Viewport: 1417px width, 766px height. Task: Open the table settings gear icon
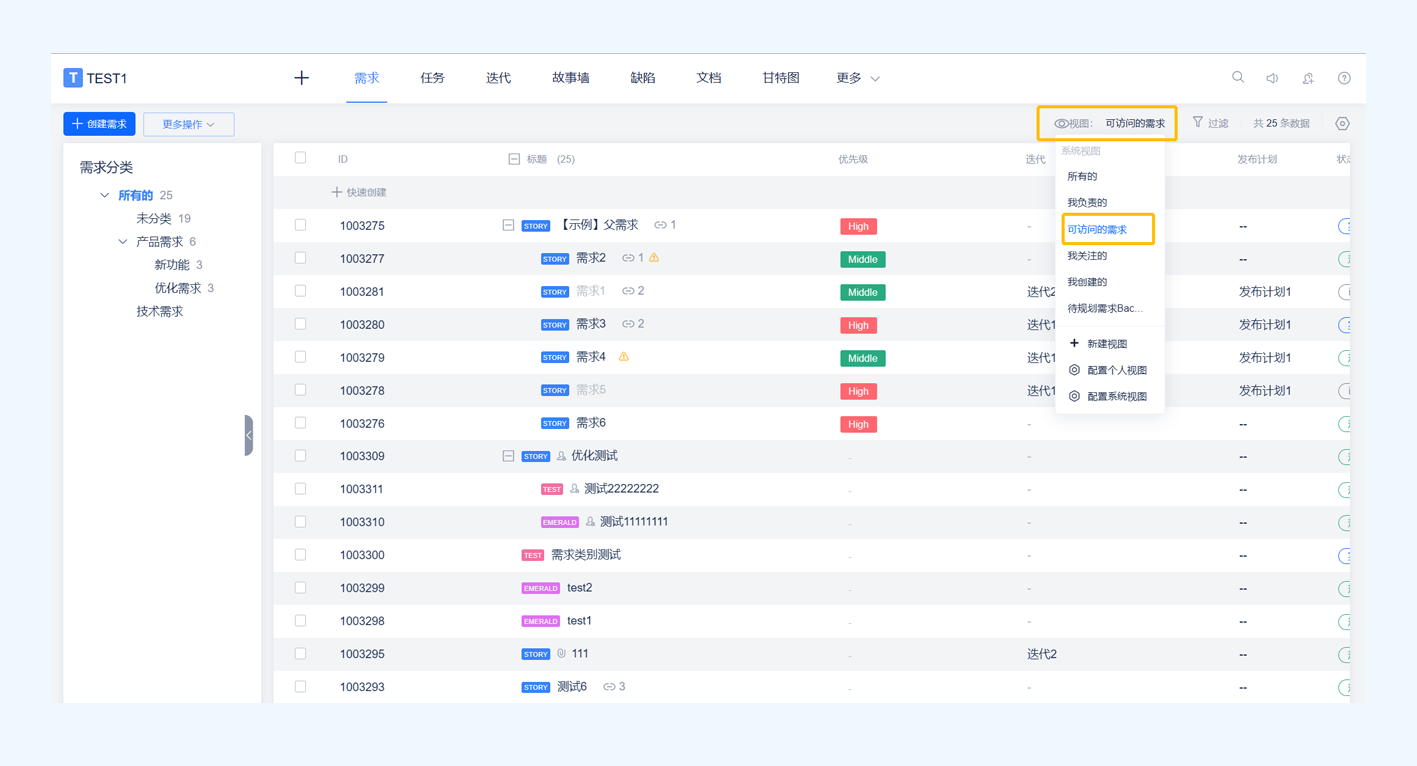[x=1343, y=124]
